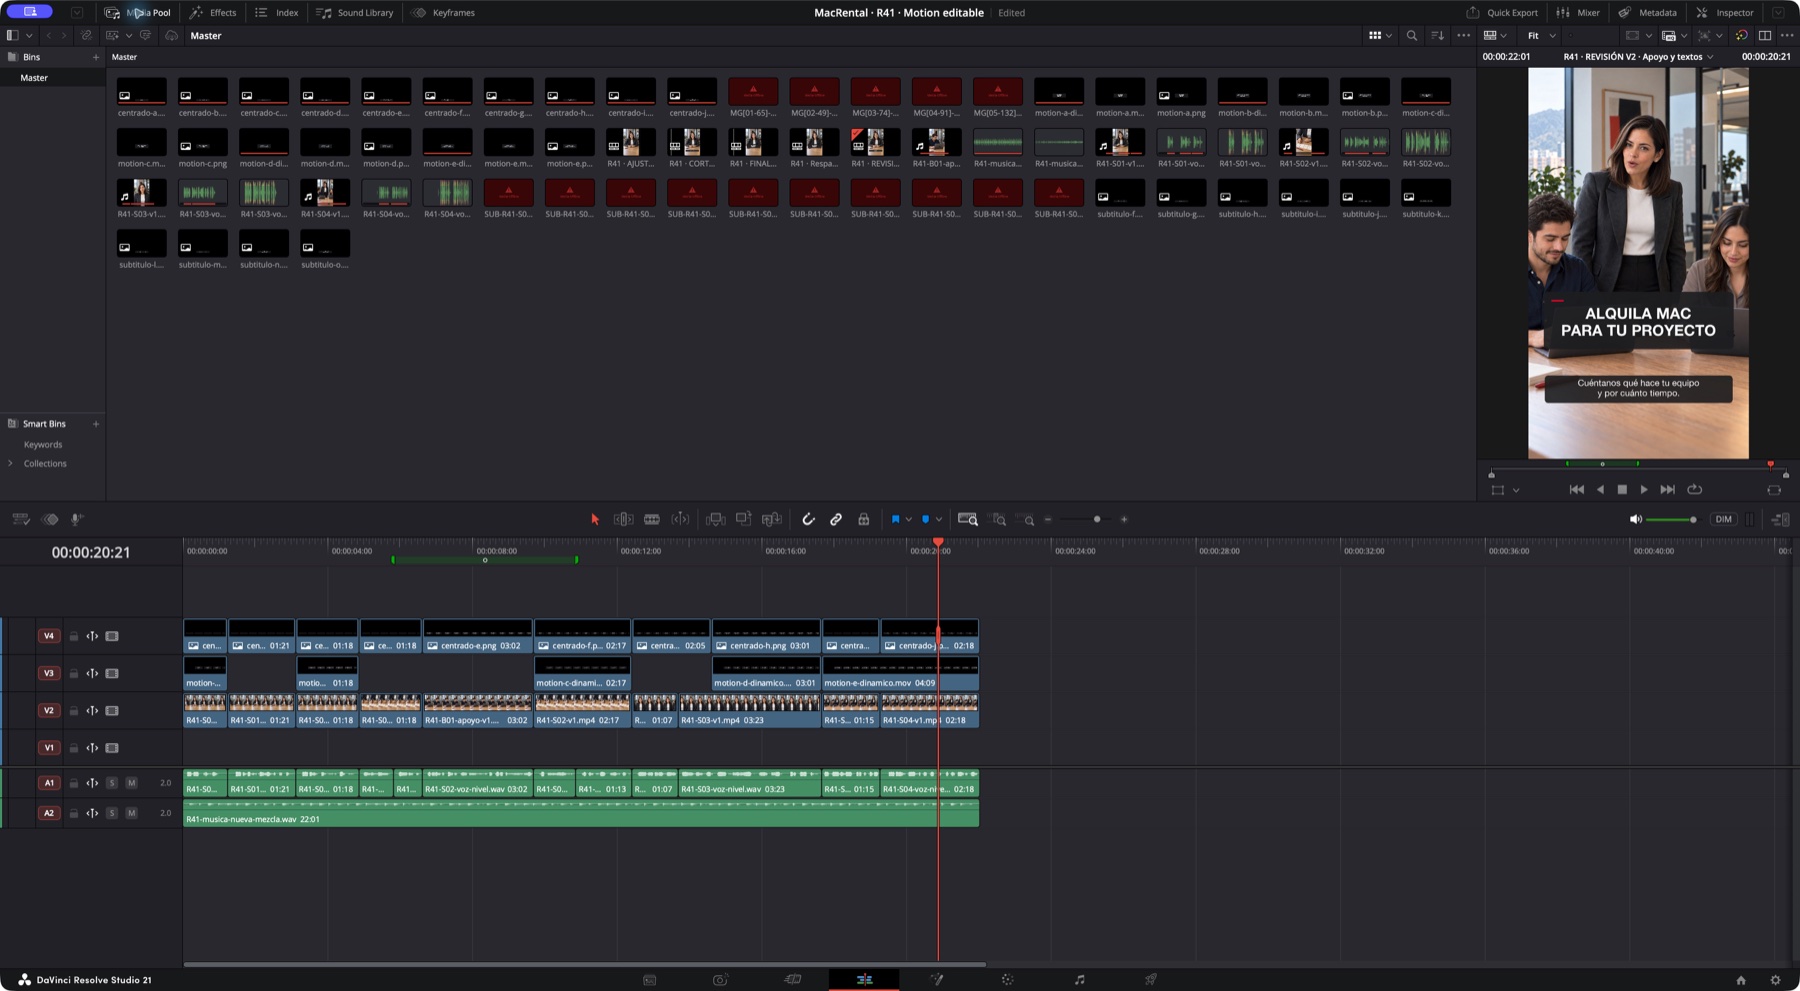
Task: Open the marker color dropdown arrow
Action: [939, 520]
